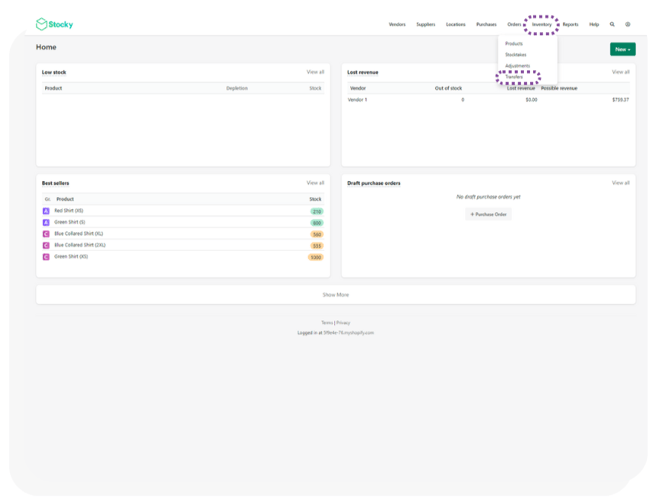Select Transfers from the Inventory menu
The image size is (670, 502).
tap(515, 77)
